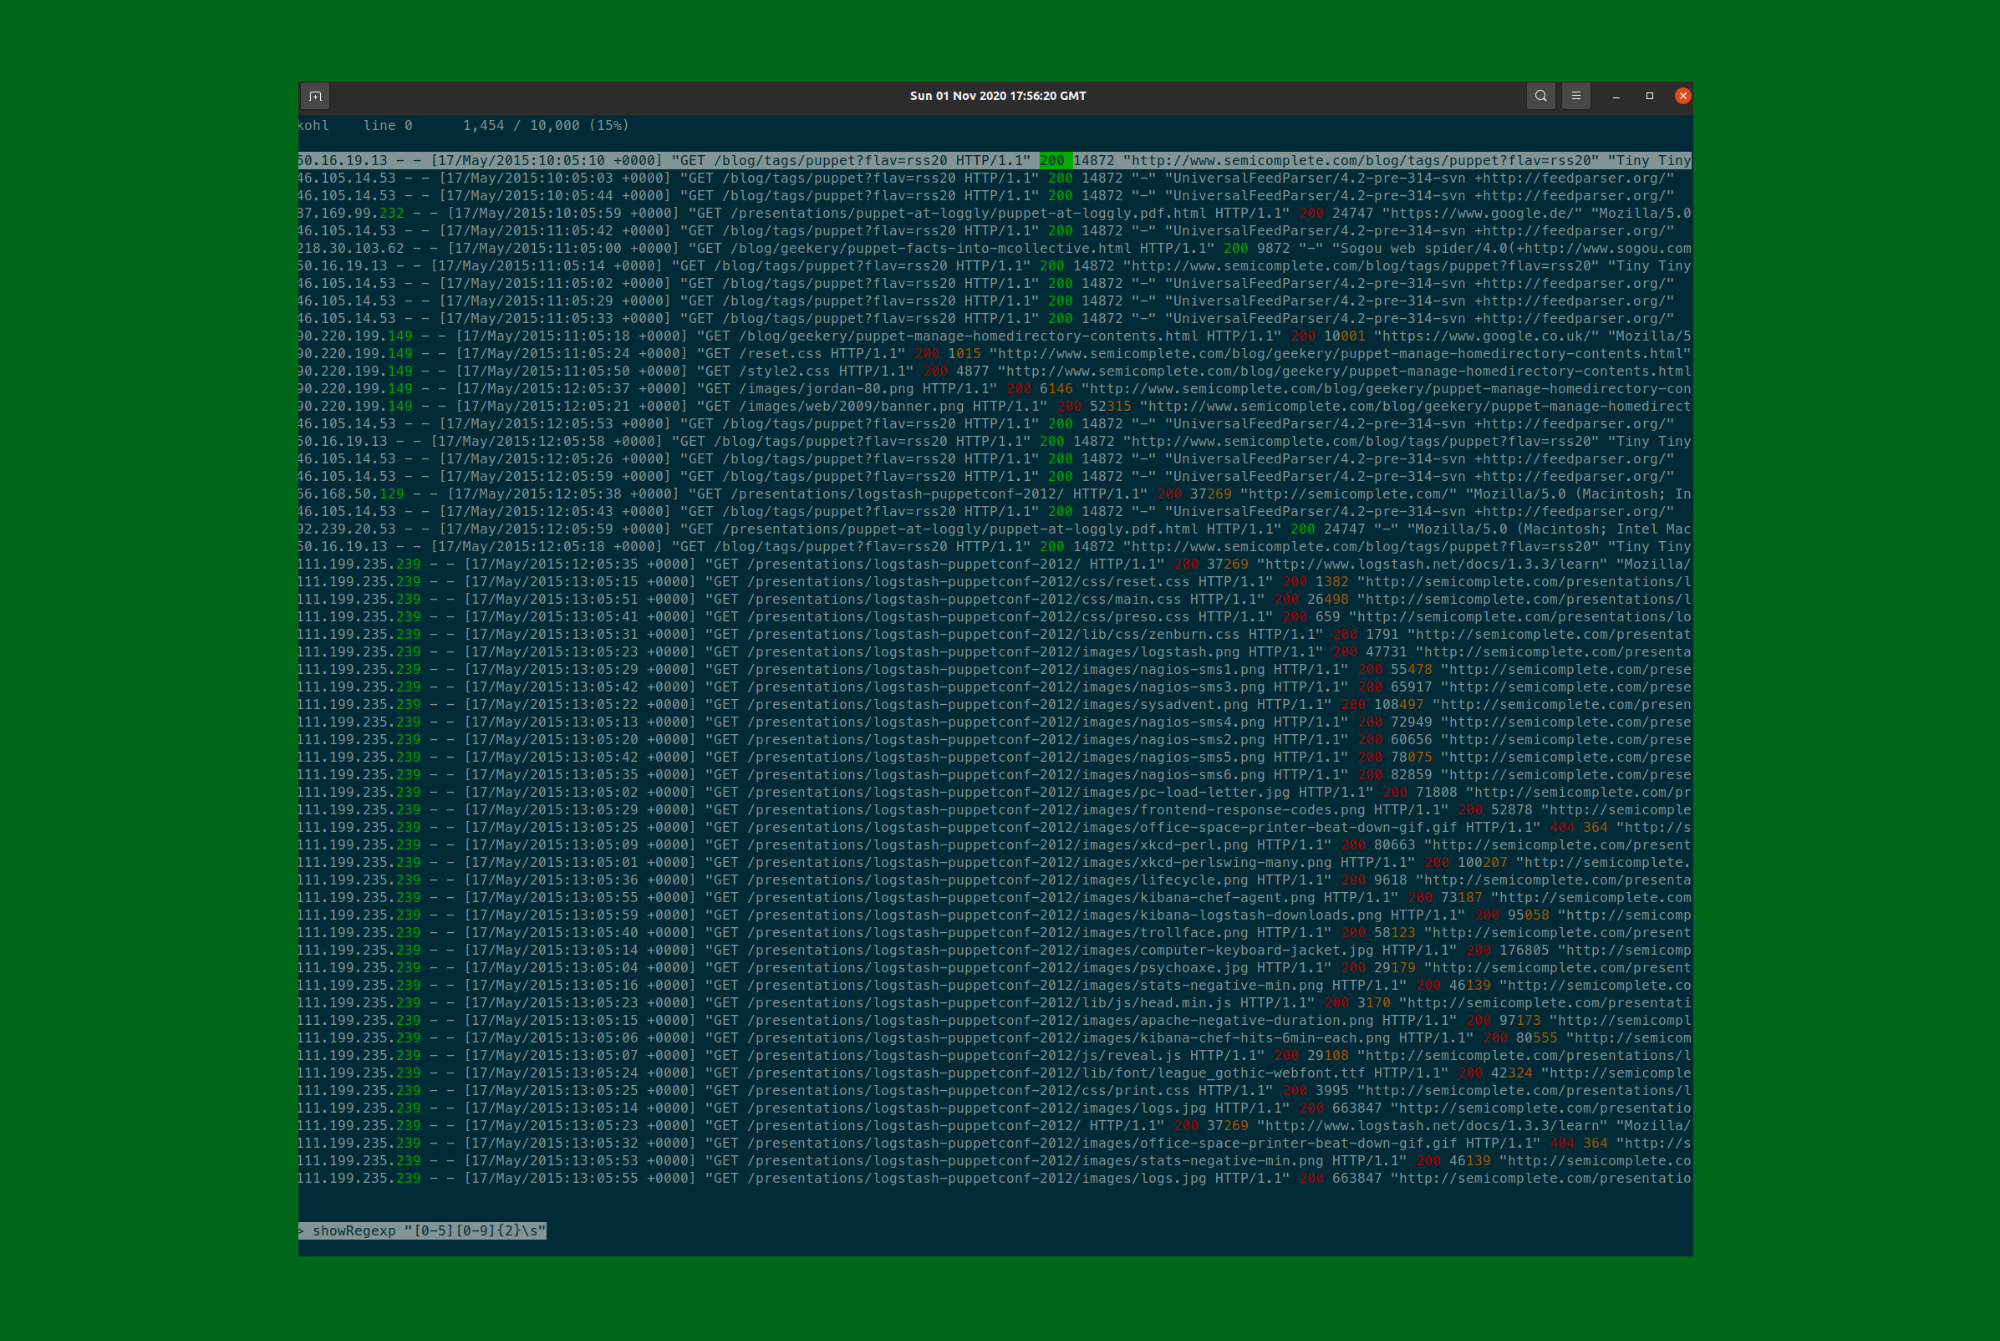This screenshot has width=2000, height=1341.
Task: Click the images/logstash.png request line
Action: (995, 652)
